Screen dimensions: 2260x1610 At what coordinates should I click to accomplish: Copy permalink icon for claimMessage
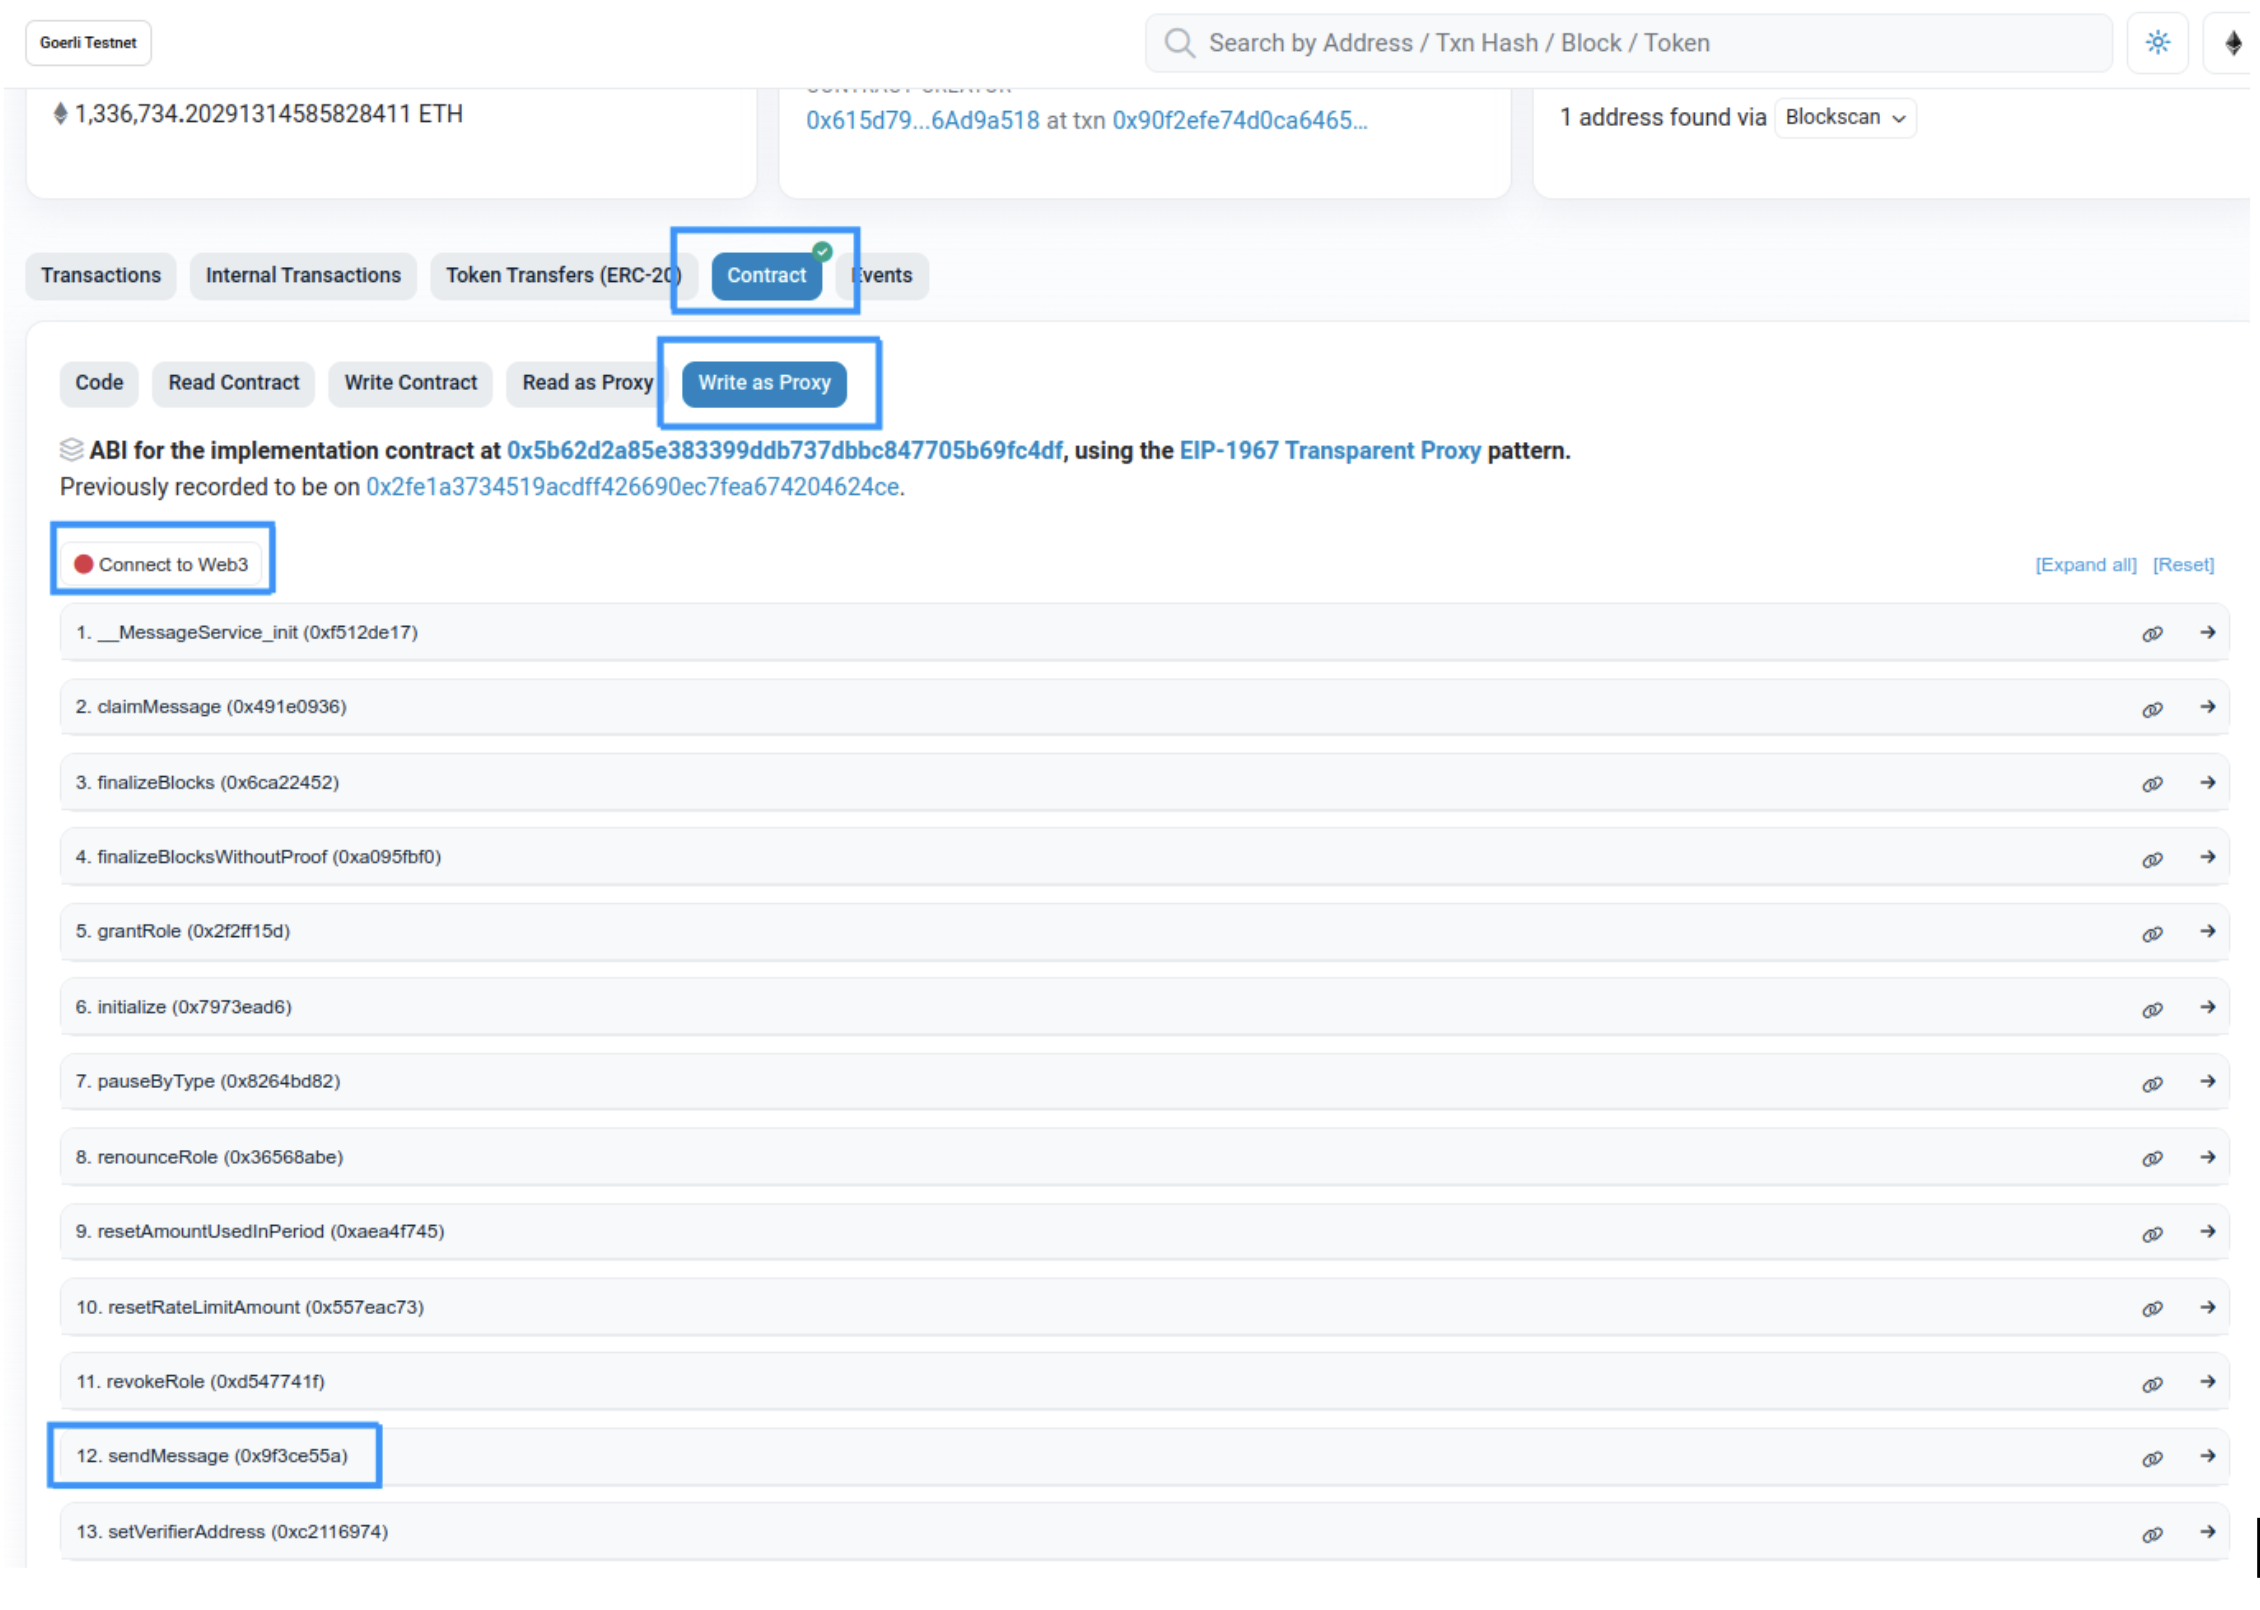coord(2152,709)
